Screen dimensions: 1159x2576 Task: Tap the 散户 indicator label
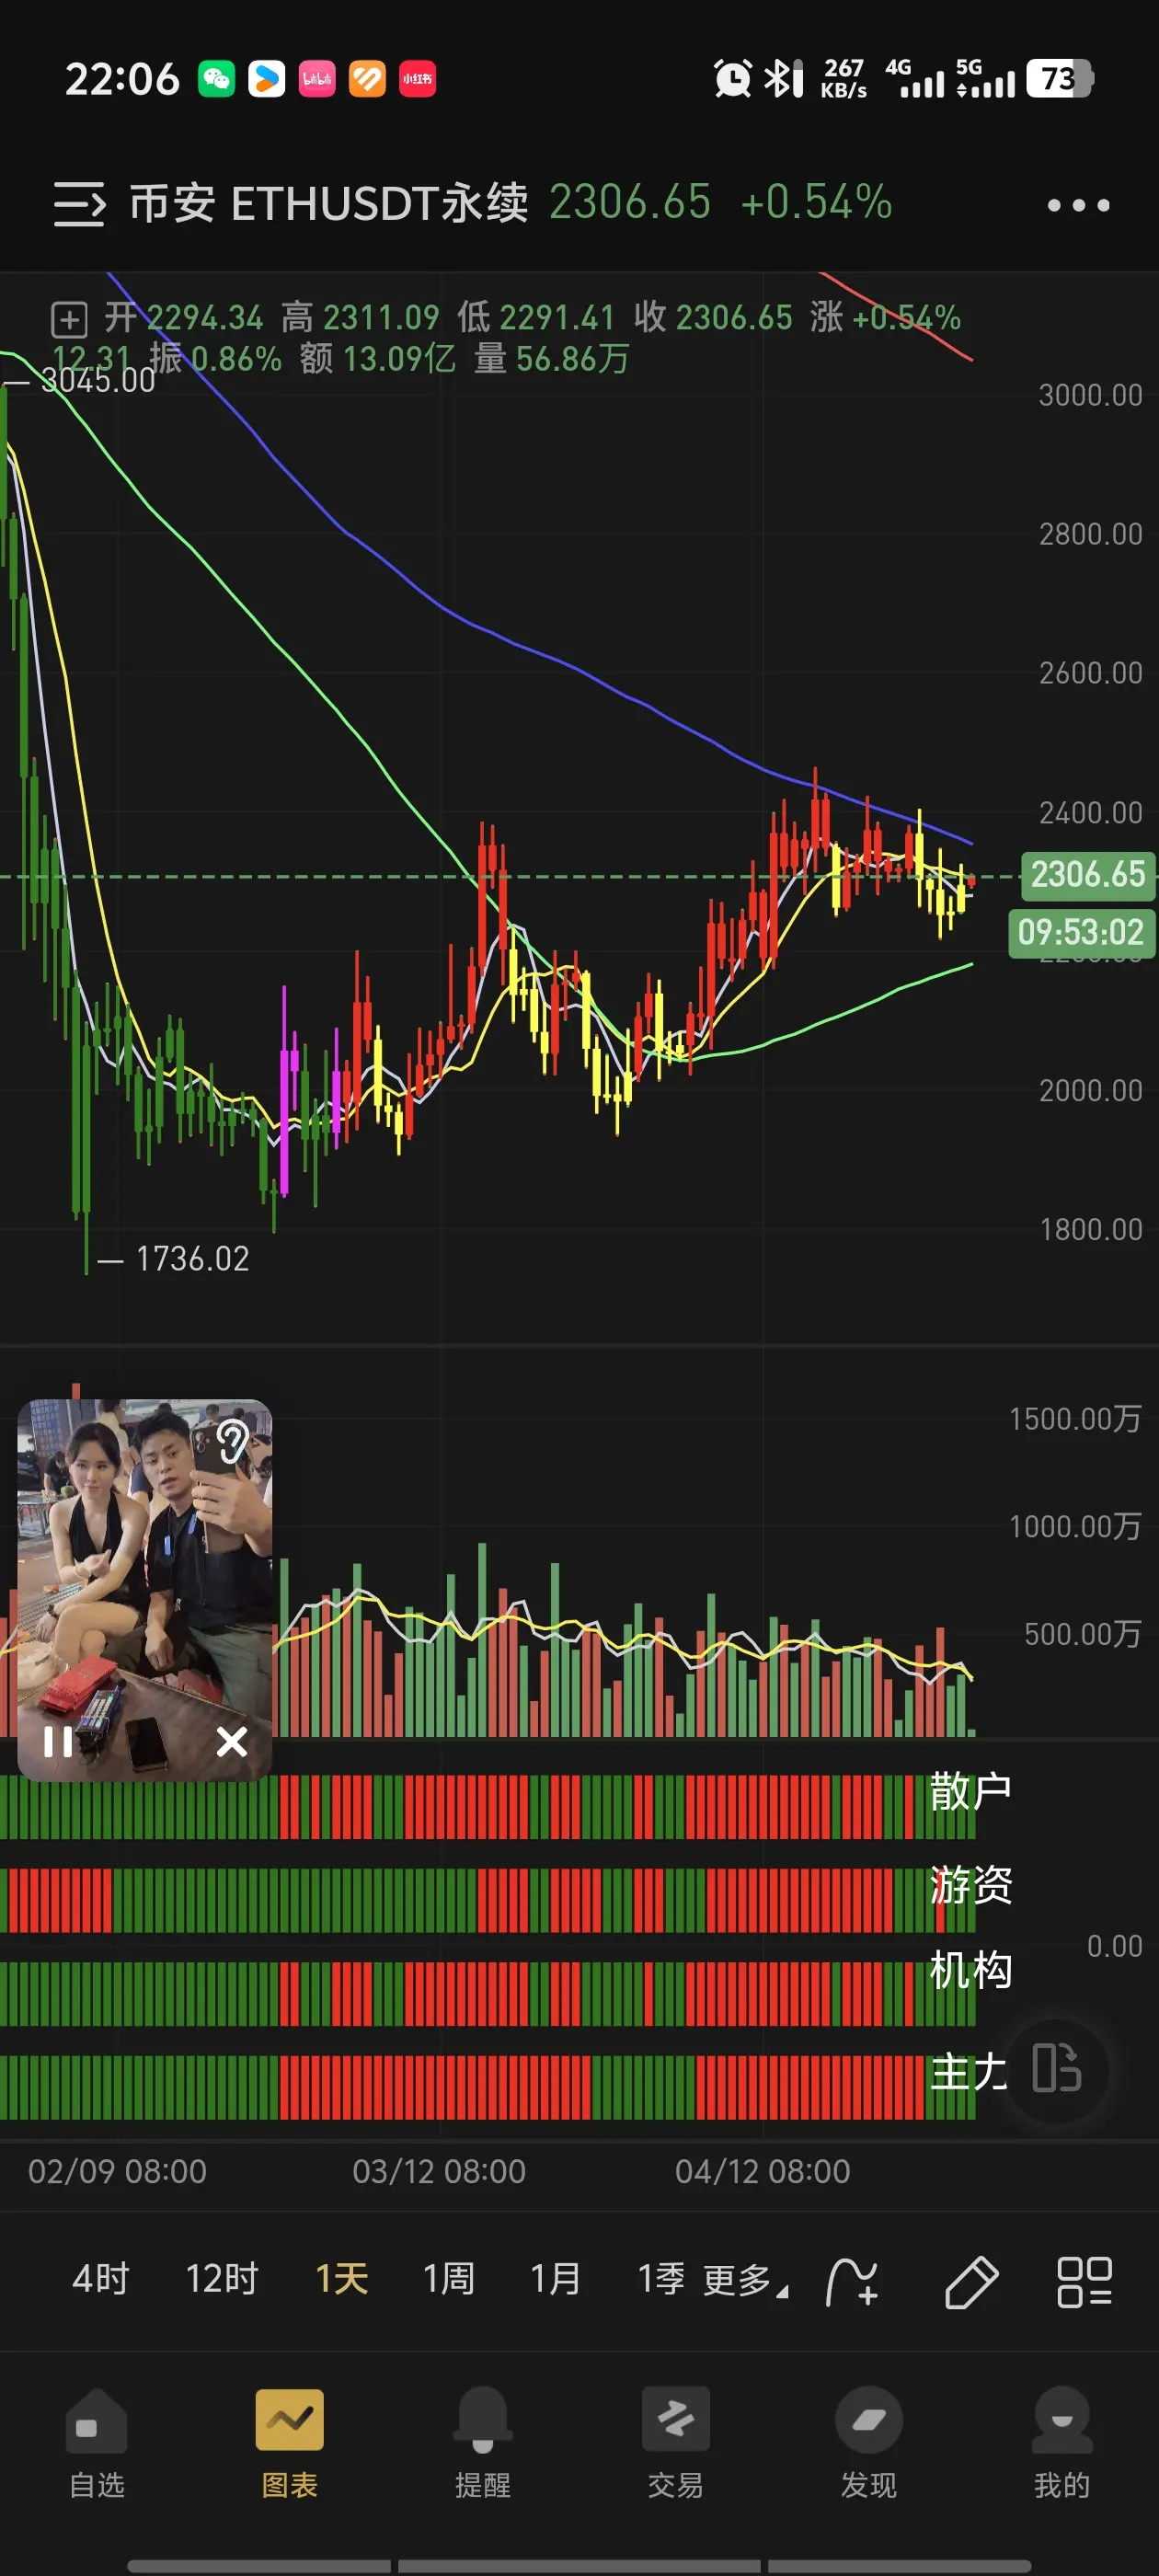click(x=970, y=1790)
